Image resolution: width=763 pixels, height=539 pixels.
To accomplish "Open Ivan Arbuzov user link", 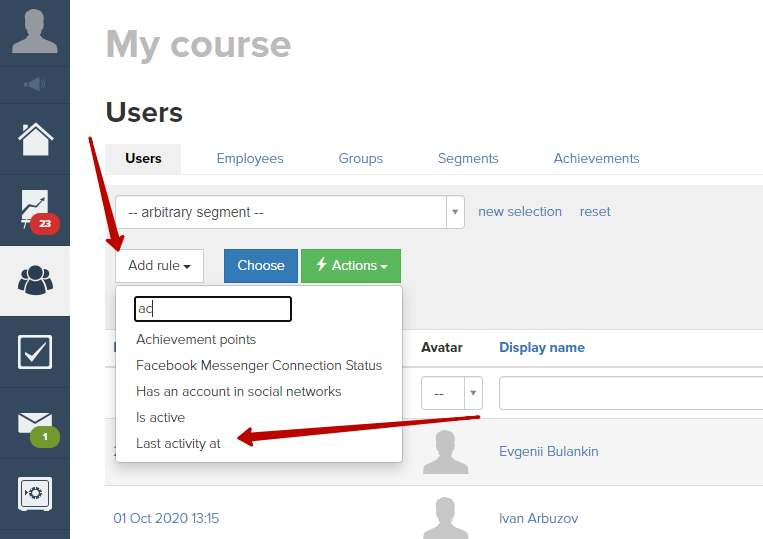I will [x=538, y=519].
